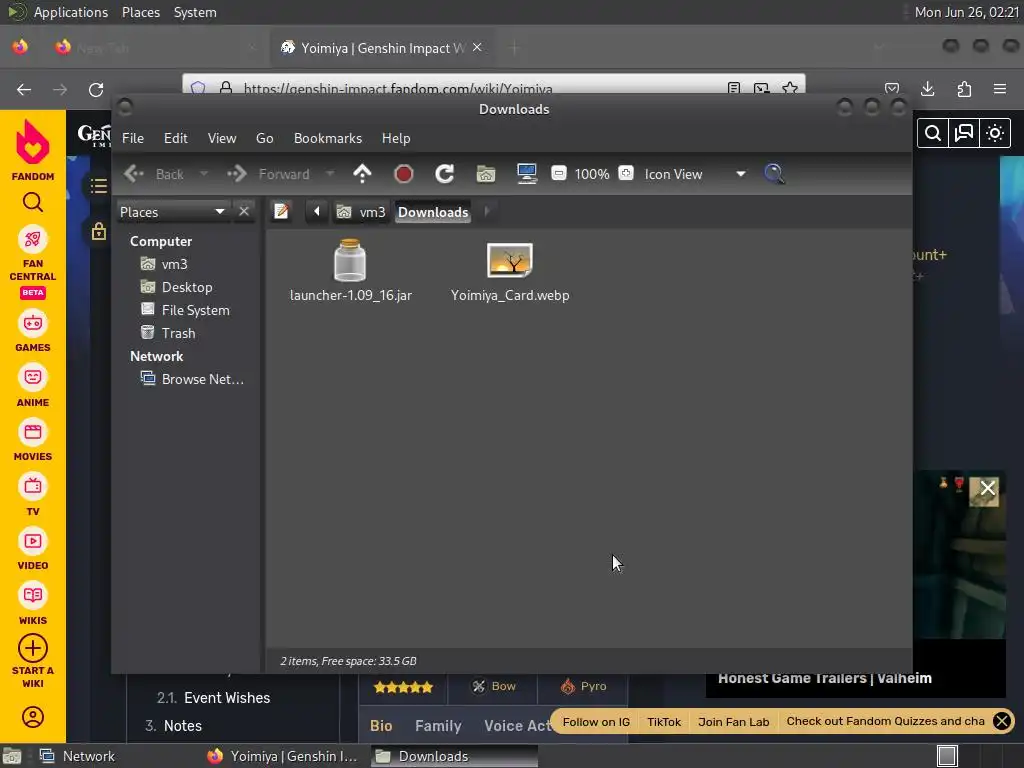Close the video overlay player

(987, 488)
